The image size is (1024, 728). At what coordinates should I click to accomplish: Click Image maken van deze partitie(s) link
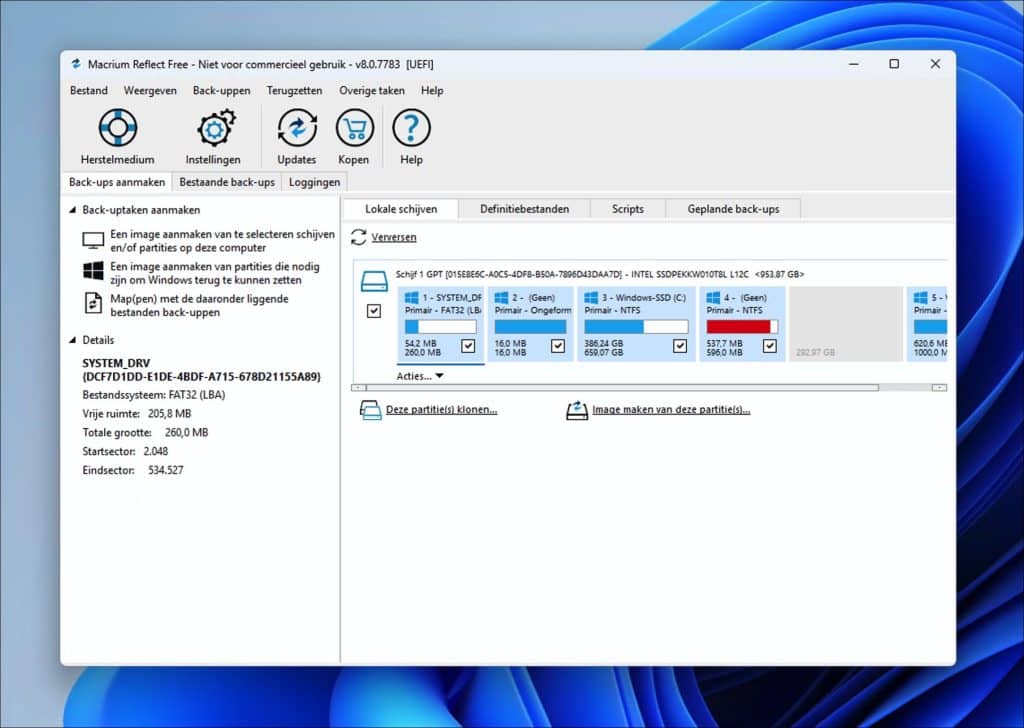pos(671,410)
